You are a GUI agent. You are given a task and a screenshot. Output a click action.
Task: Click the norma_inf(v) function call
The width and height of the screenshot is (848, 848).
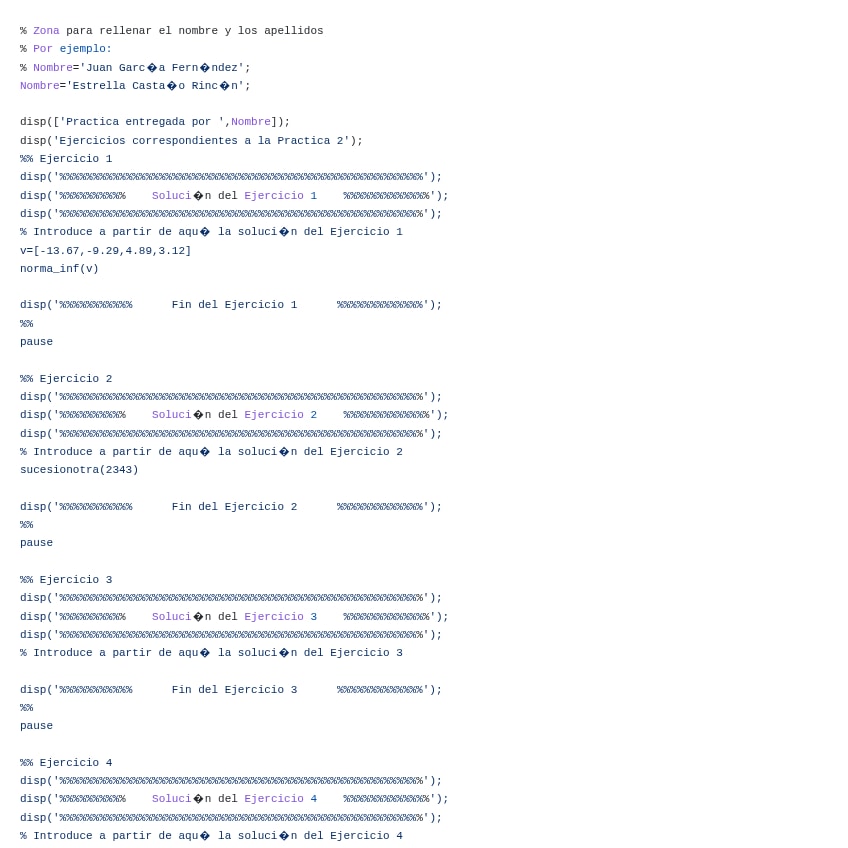(x=59, y=269)
